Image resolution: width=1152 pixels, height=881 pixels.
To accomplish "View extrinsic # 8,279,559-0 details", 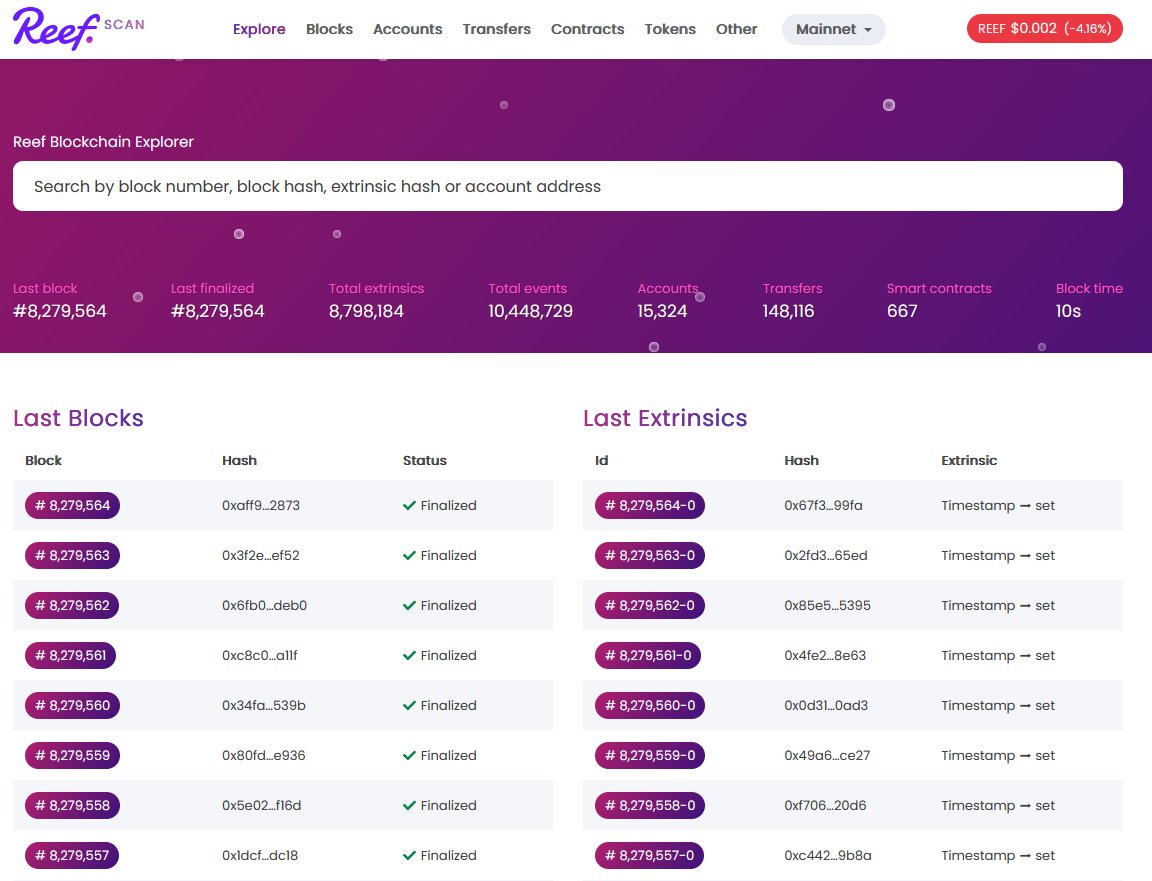I will click(x=649, y=755).
